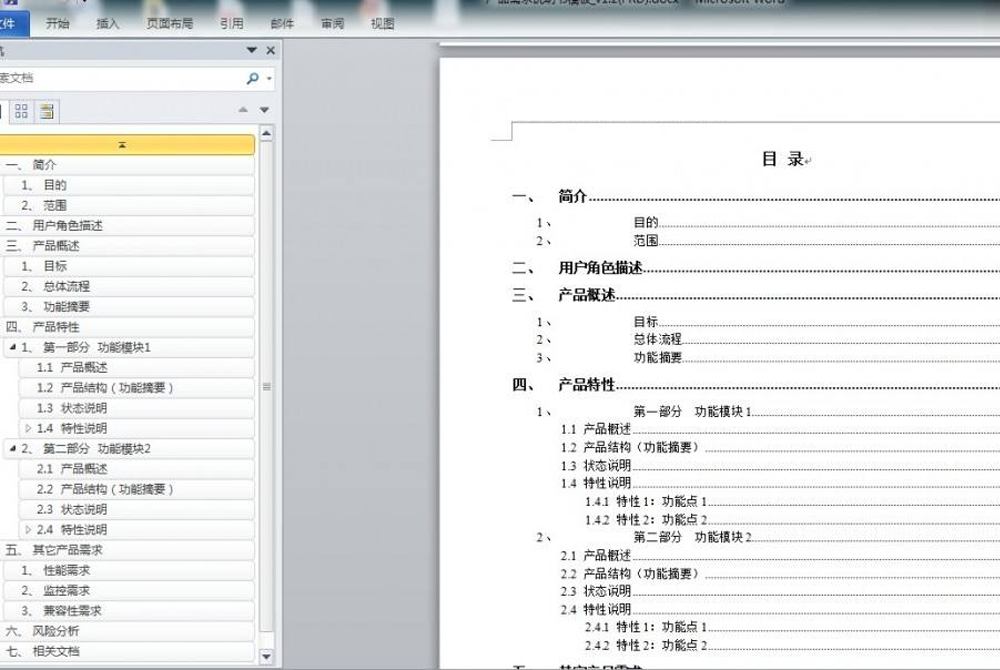The width and height of the screenshot is (1000, 670).
Task: Open the 页面布局 ribbon tab
Action: 169,23
